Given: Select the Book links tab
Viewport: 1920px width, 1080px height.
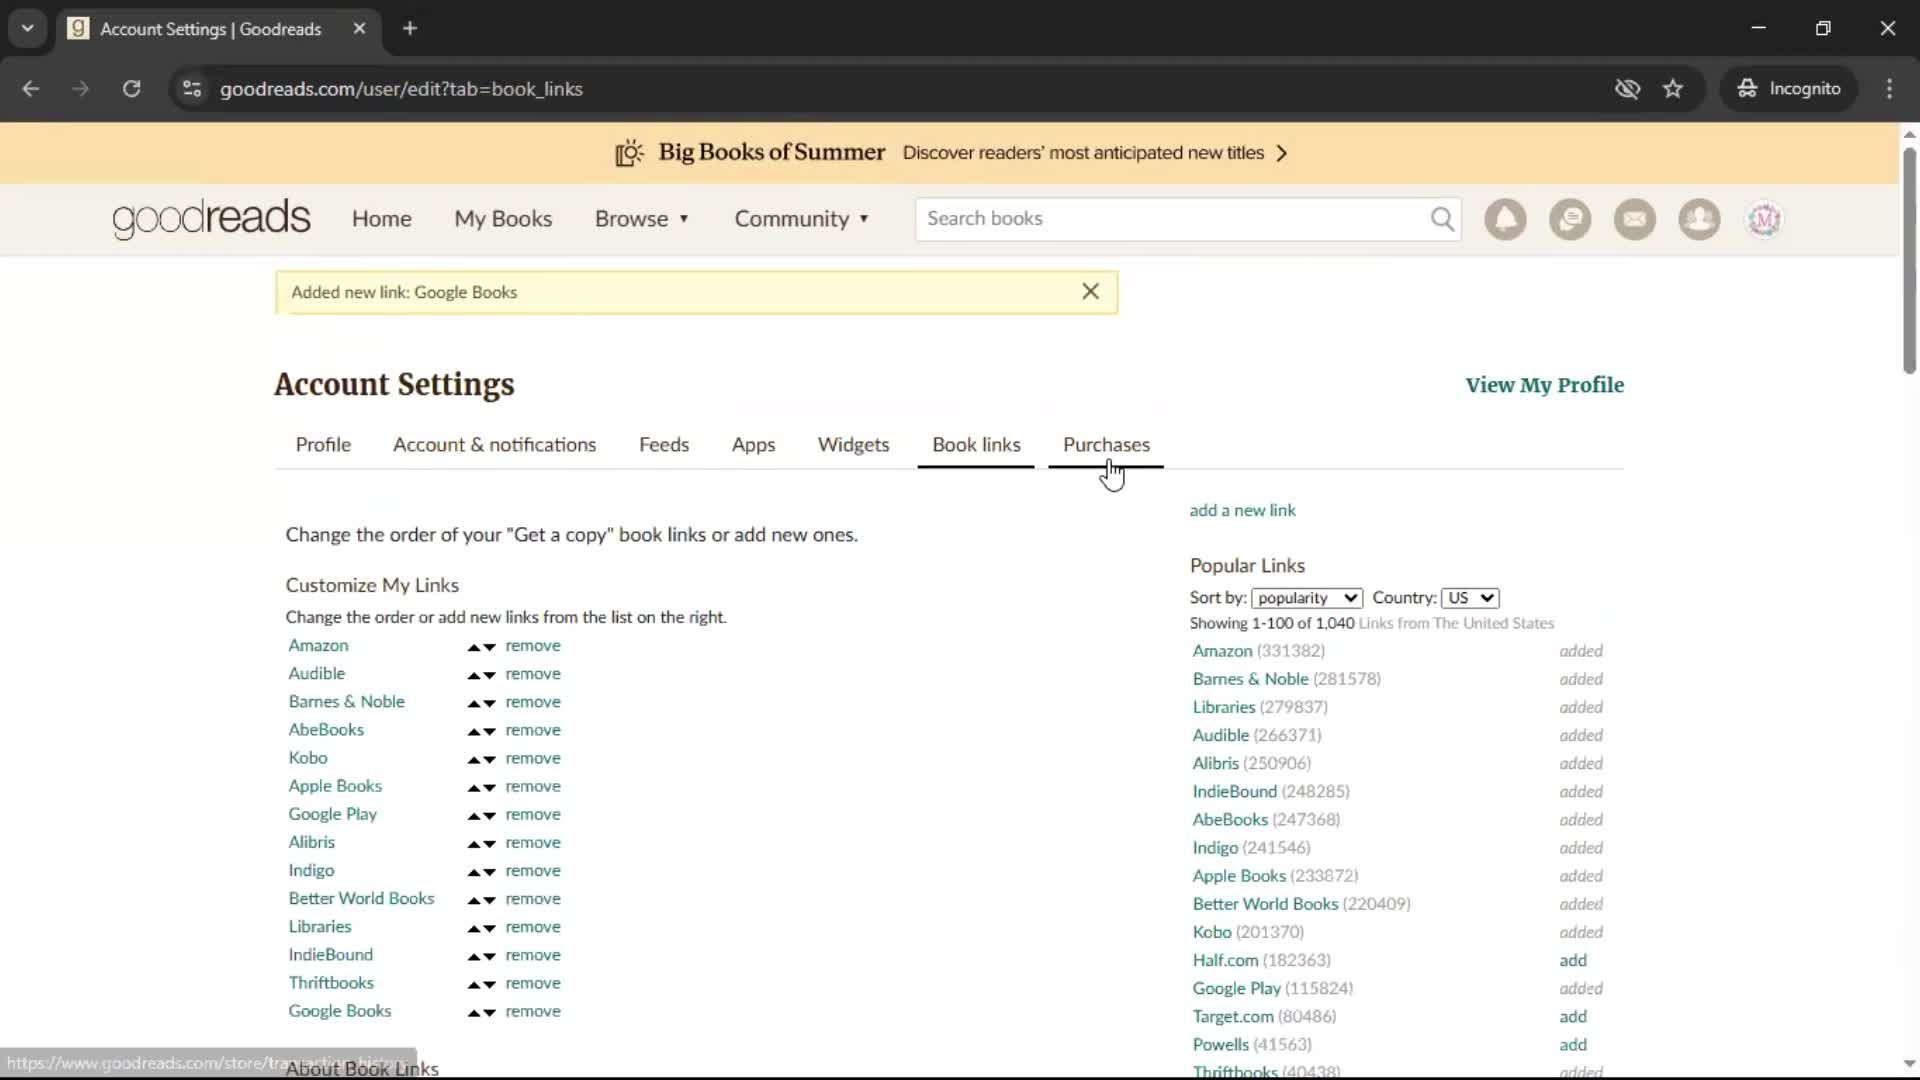Looking at the screenshot, I should 976,445.
